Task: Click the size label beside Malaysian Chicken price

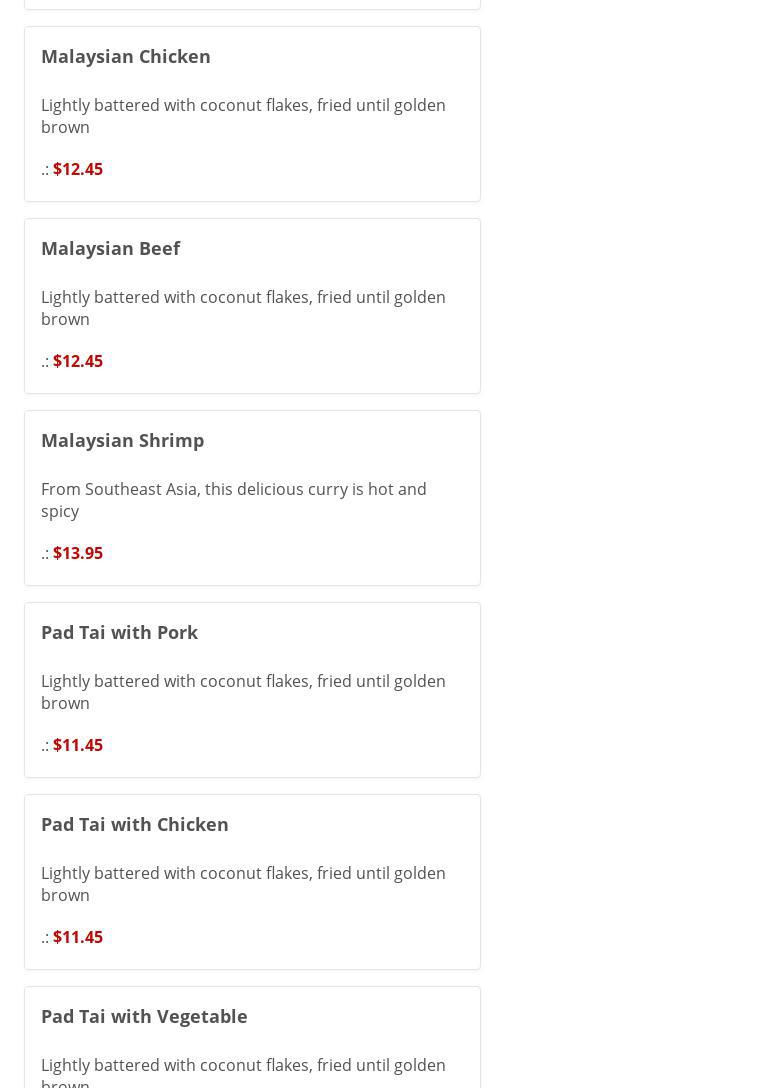Action: point(45,169)
